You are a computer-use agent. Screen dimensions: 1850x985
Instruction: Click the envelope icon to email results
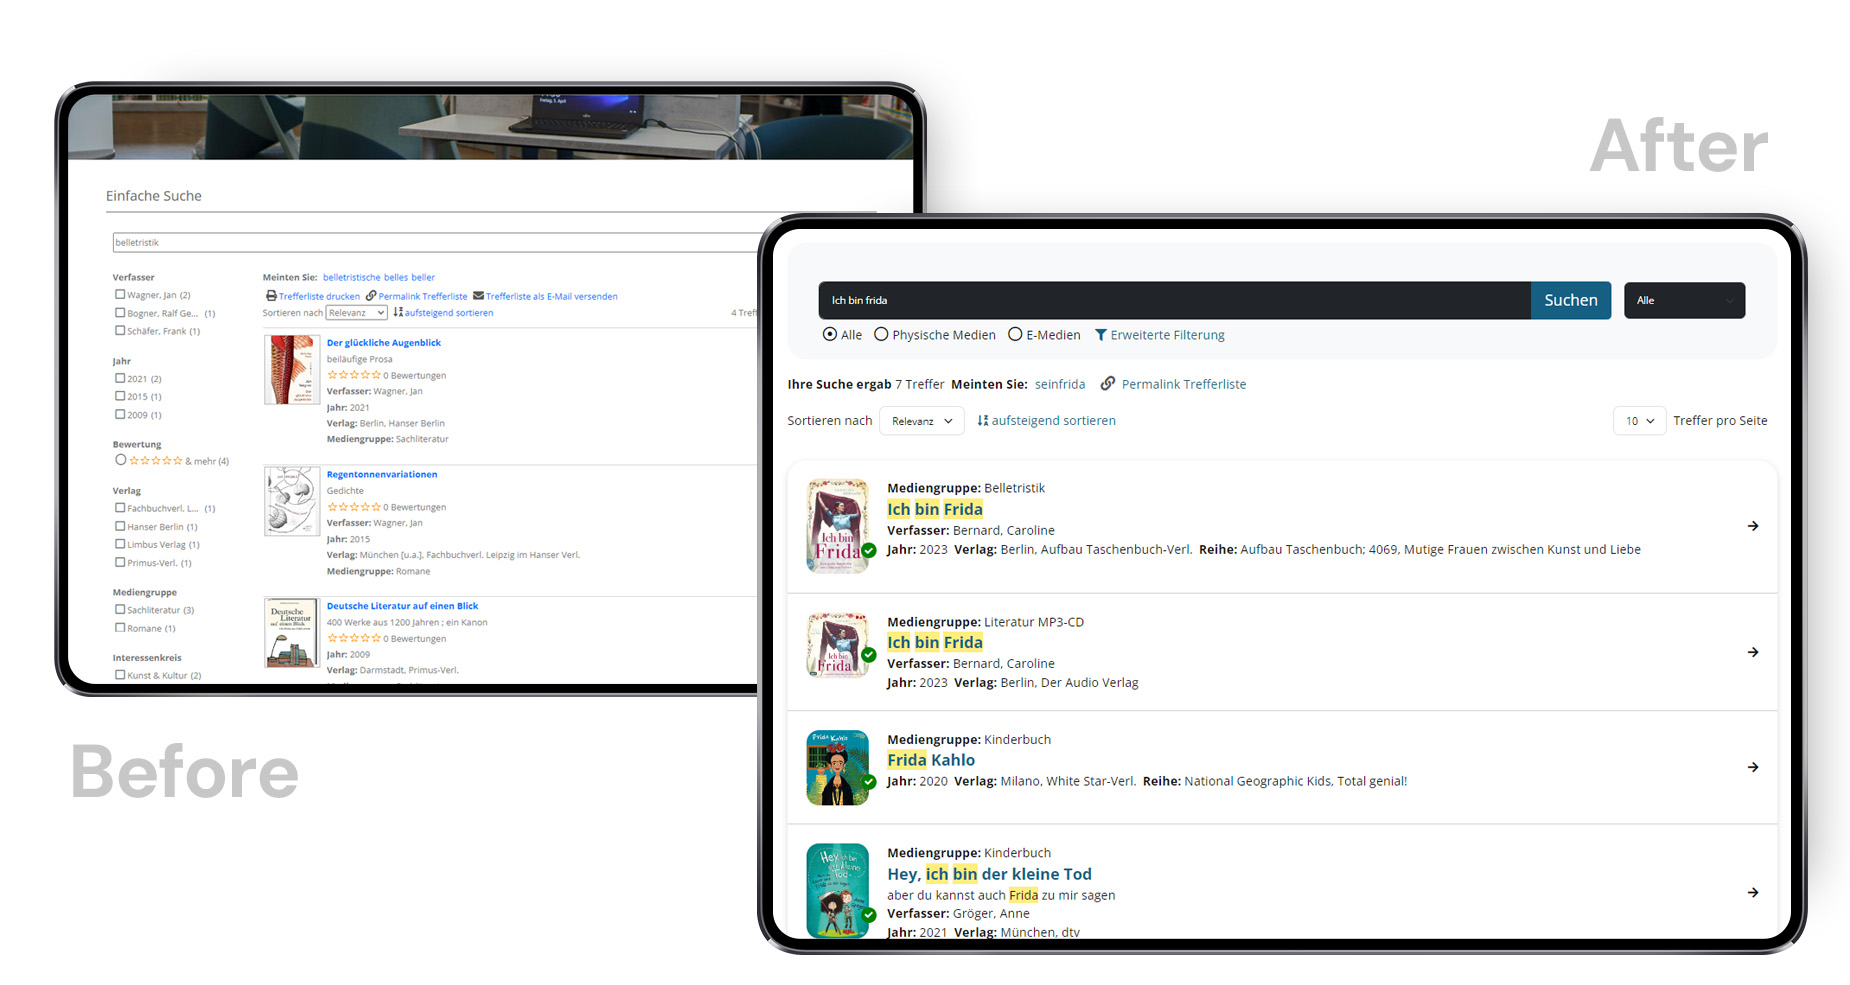[478, 296]
